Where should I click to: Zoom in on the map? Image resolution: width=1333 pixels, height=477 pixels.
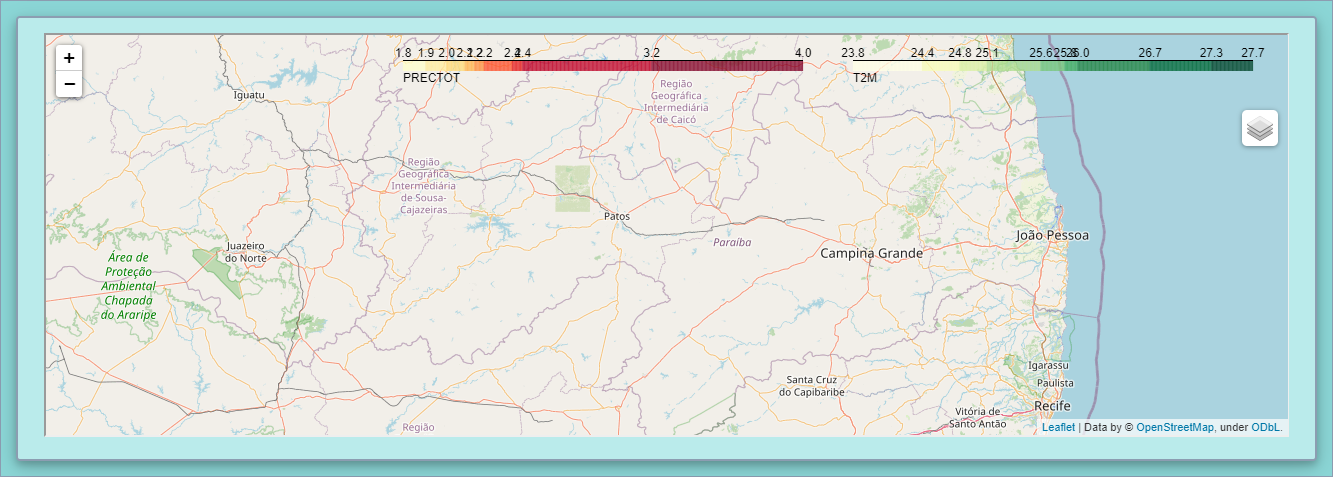[69, 58]
